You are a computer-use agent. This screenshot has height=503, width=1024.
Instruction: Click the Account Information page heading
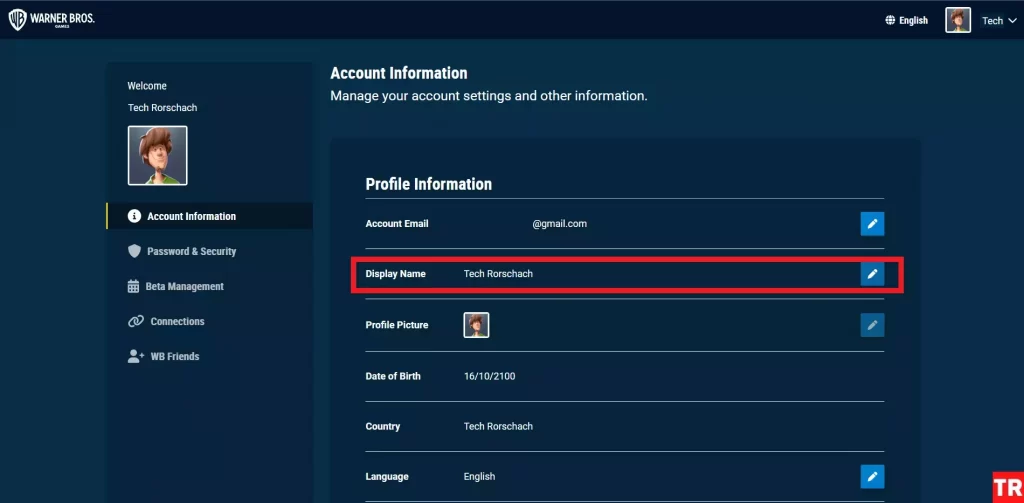pos(399,73)
